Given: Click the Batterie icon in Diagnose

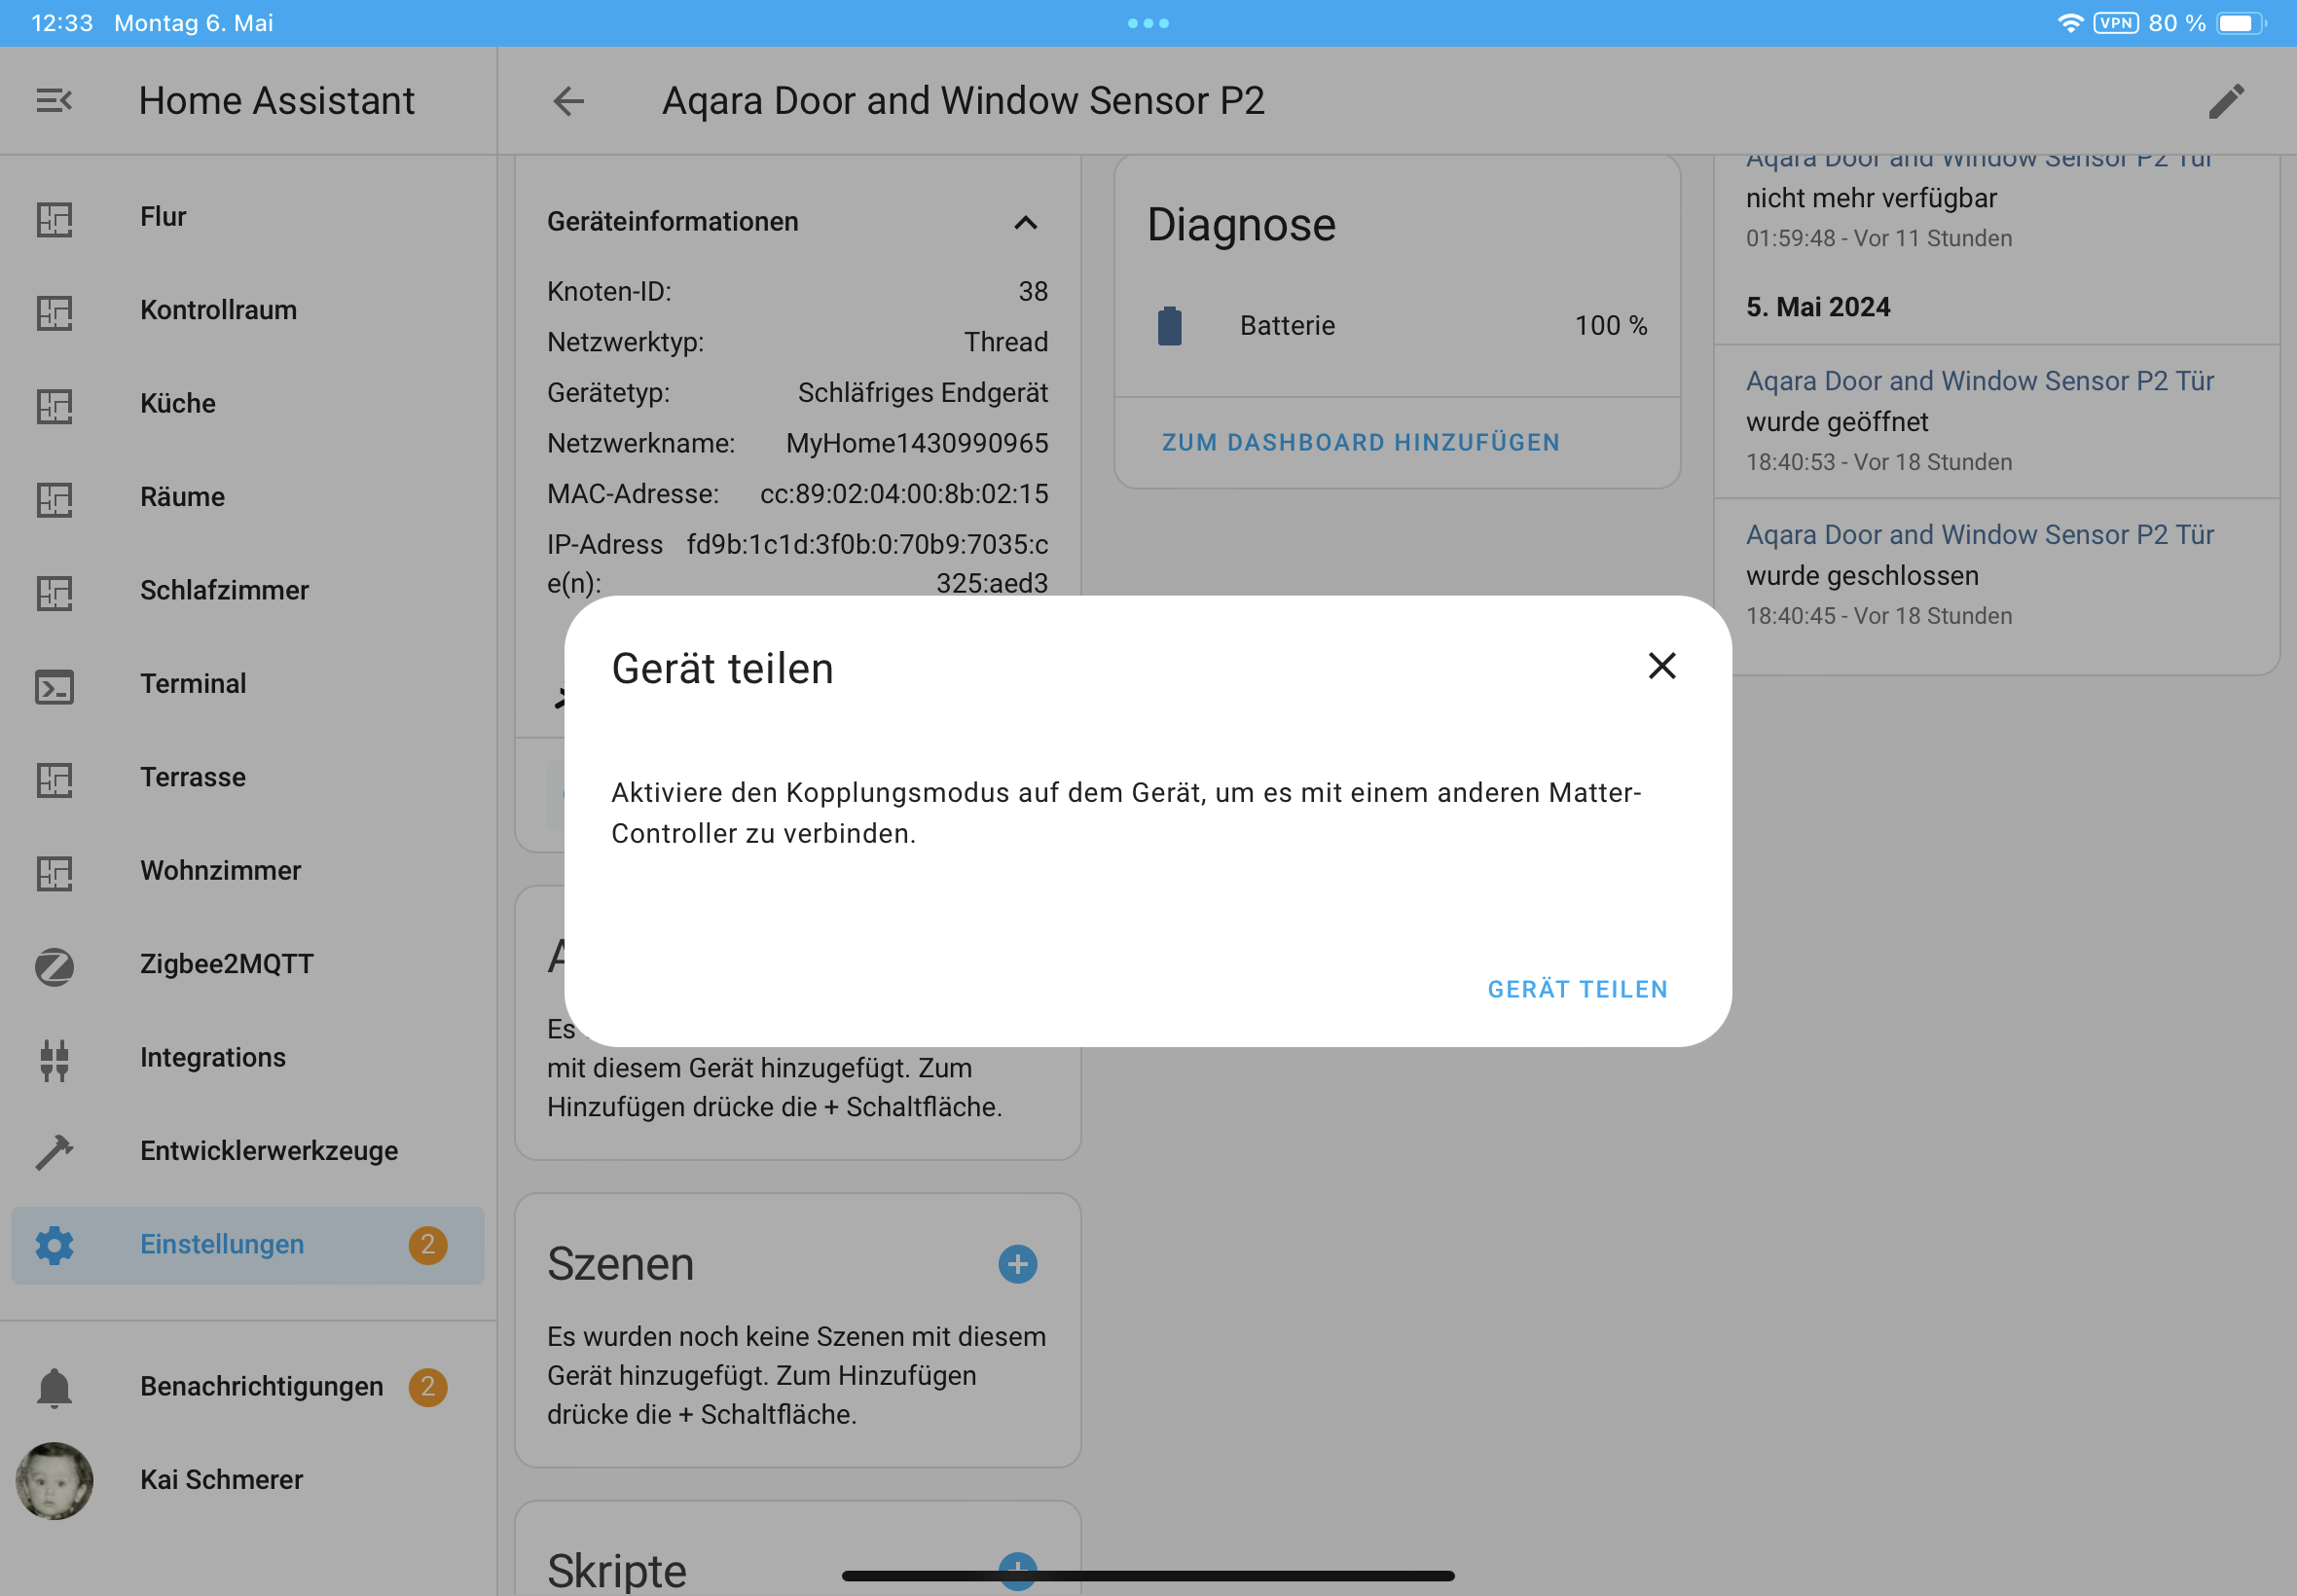Looking at the screenshot, I should click(x=1169, y=326).
